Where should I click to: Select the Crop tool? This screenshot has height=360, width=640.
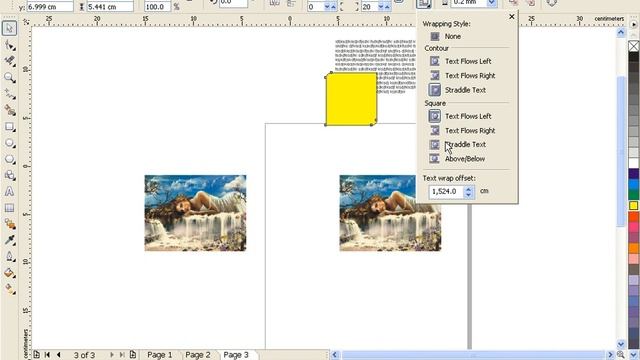9,61
